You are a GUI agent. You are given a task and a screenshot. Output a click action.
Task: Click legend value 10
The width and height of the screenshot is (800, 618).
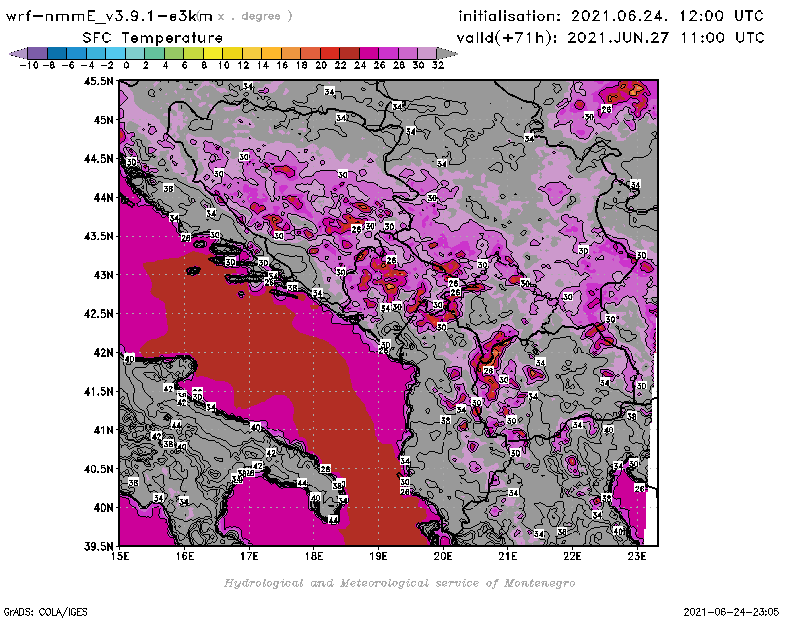223,65
